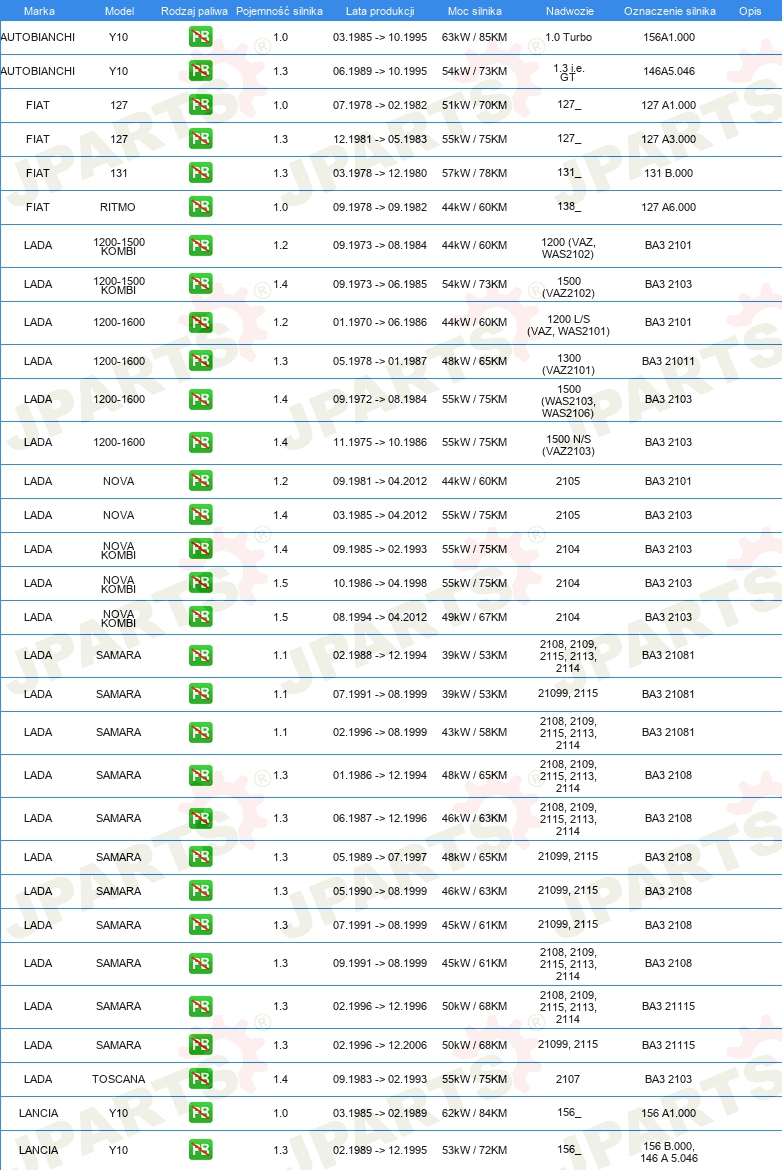
Task: Click fuel icon in Autobianchi Y10 1.0 Turbo row
Action: point(201,37)
